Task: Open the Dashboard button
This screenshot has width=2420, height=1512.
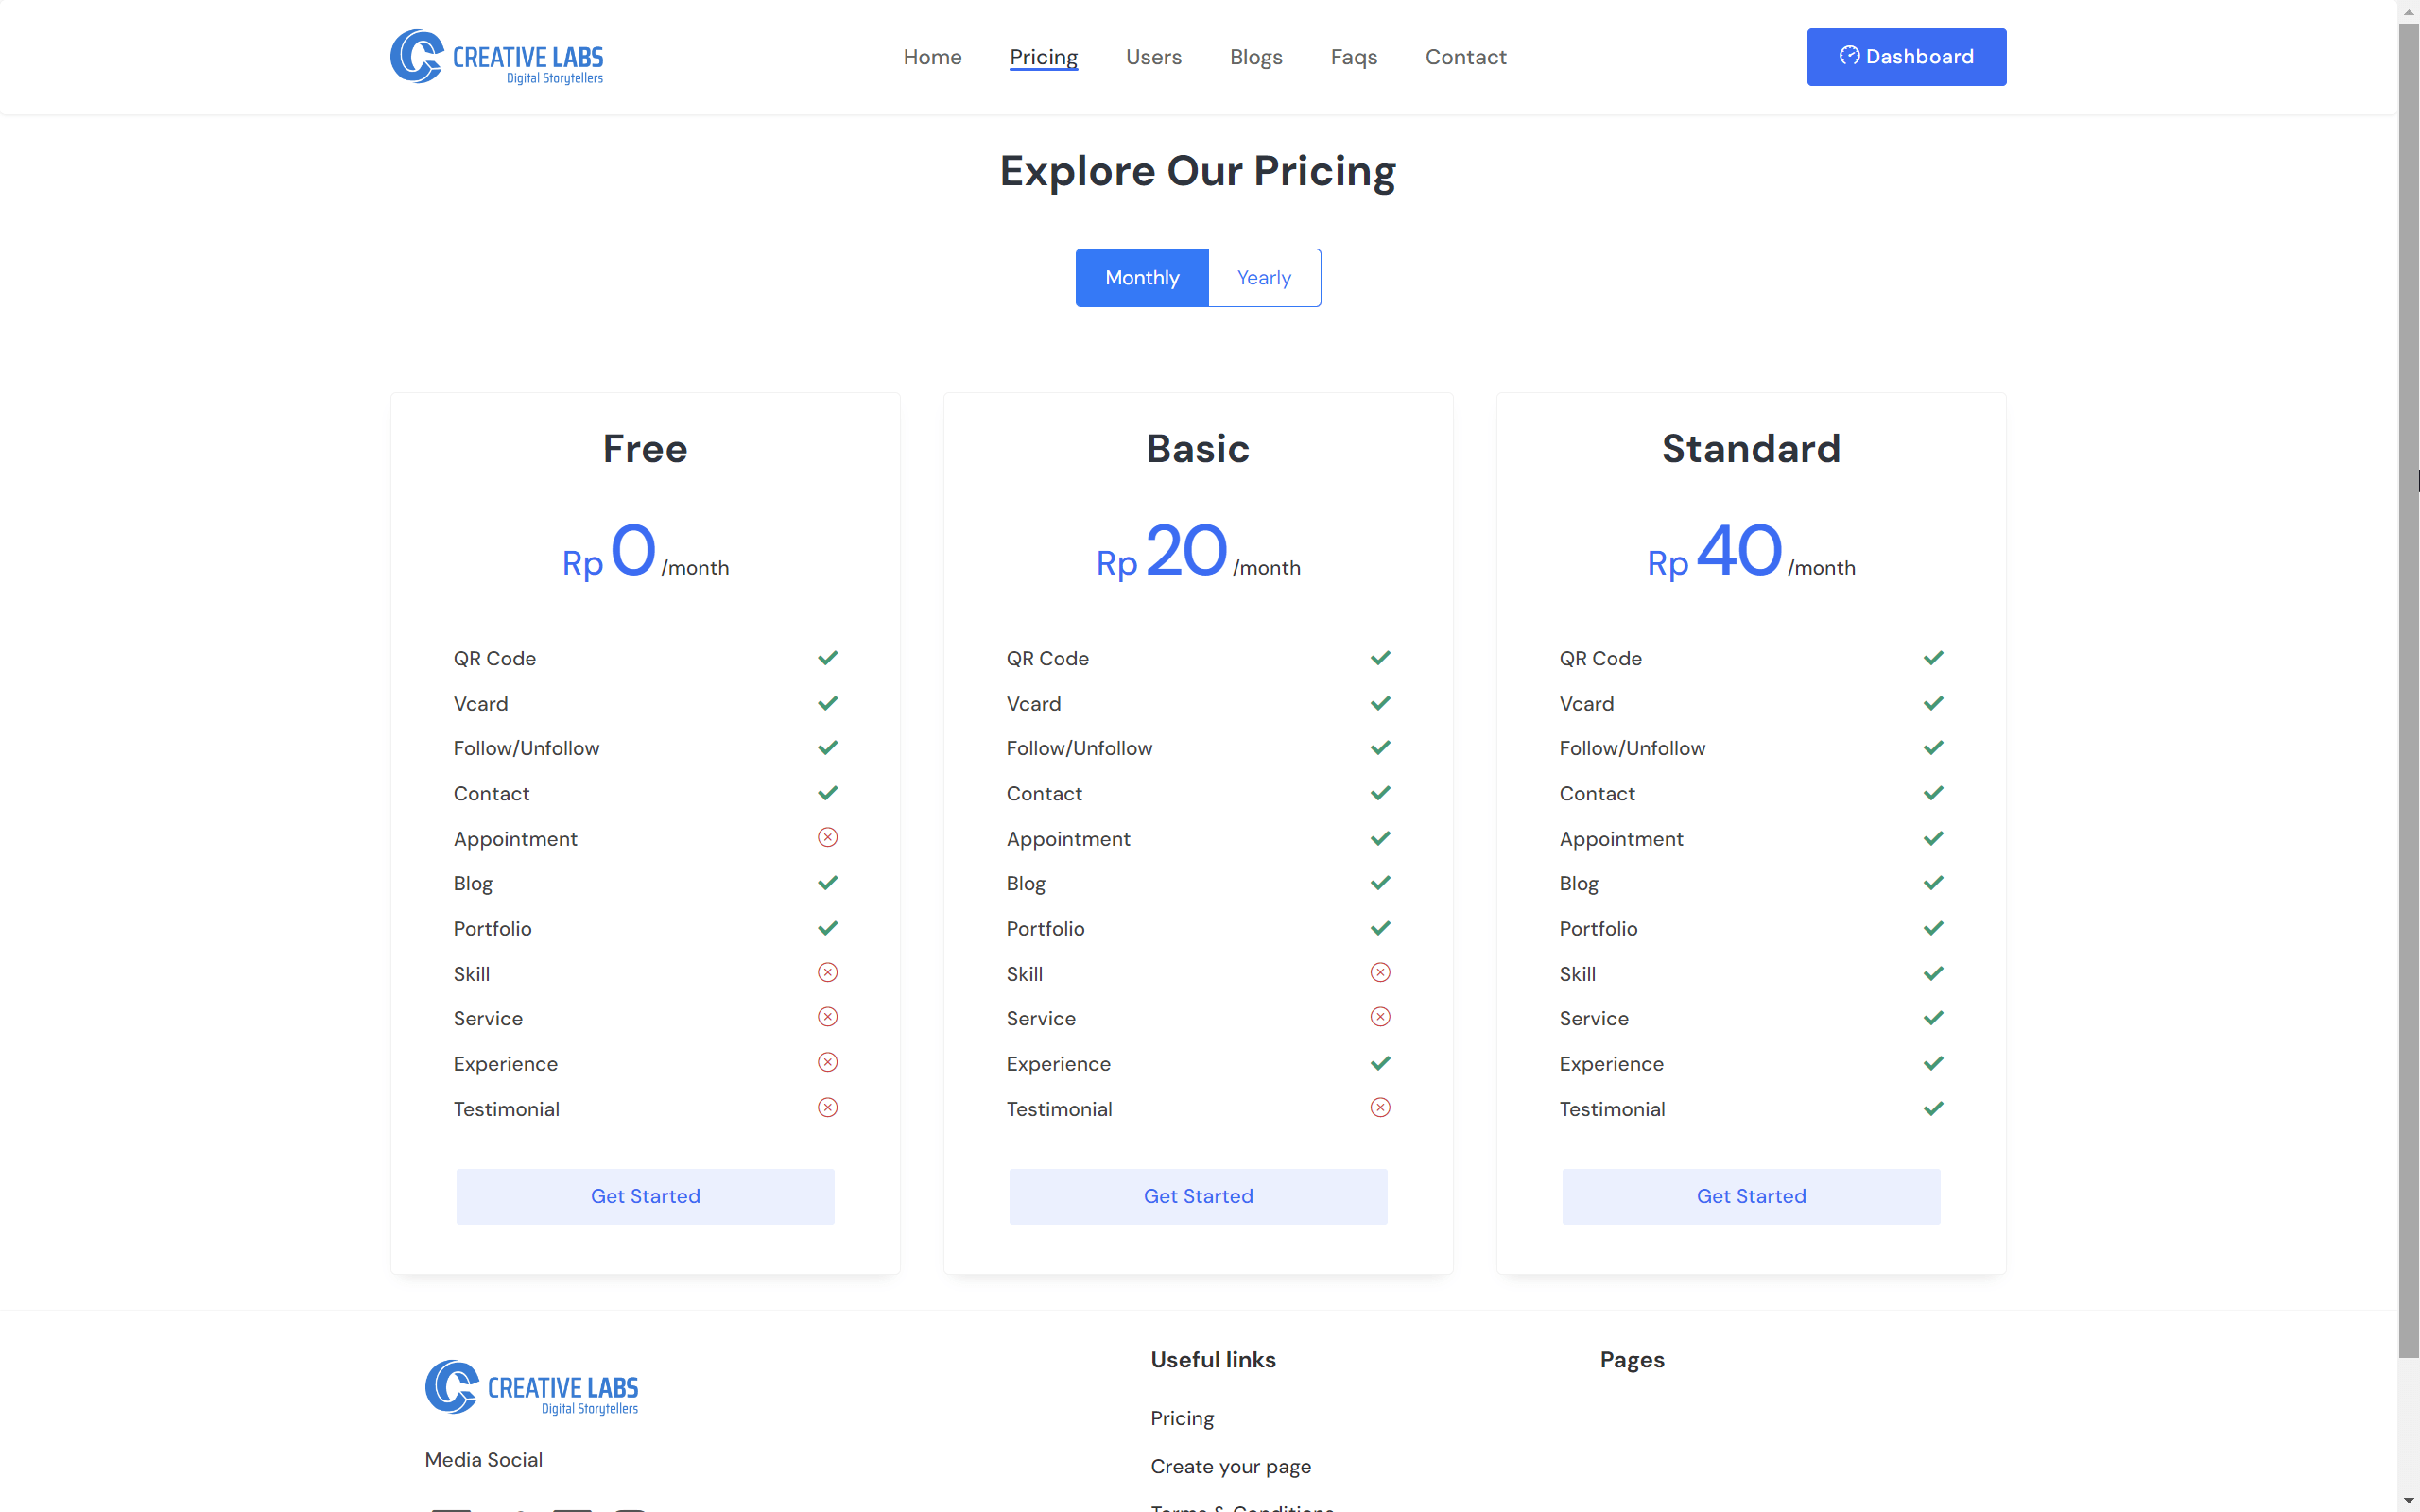Action: [x=1905, y=57]
